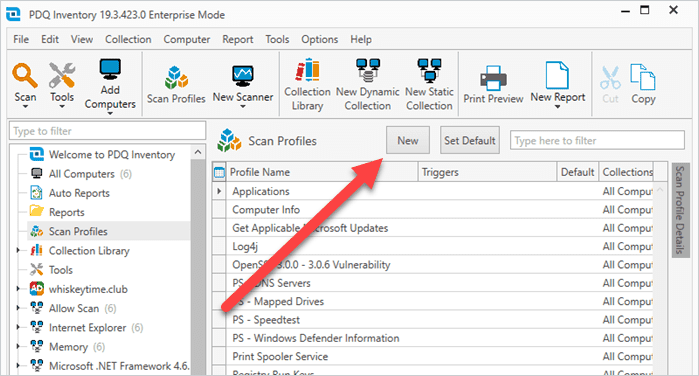Click Add Computers in the toolbar
The width and height of the screenshot is (699, 376).
110,85
